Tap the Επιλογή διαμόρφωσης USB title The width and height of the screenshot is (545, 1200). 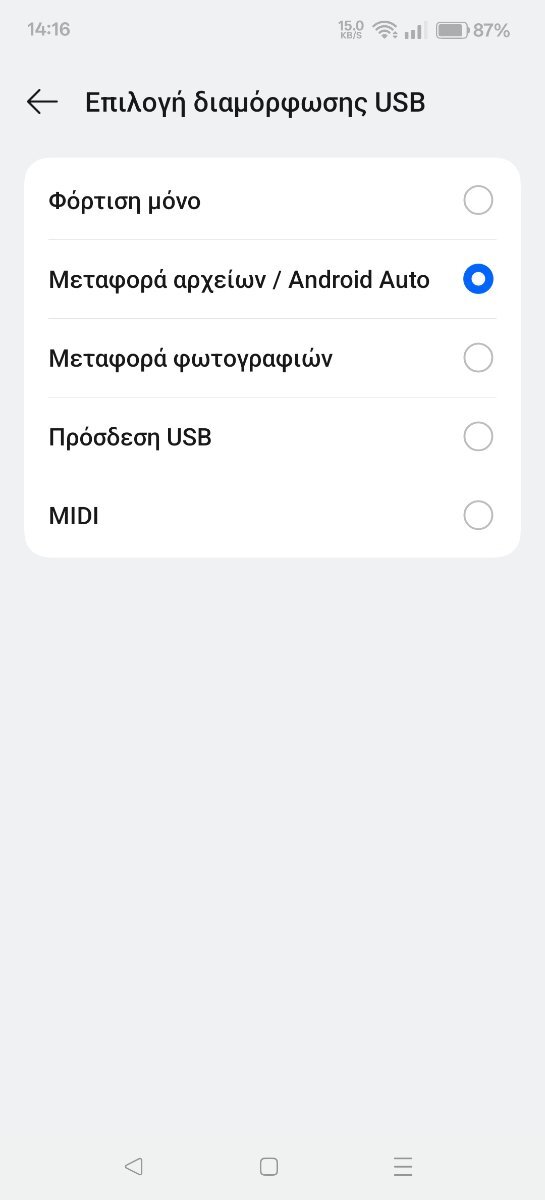tap(256, 102)
